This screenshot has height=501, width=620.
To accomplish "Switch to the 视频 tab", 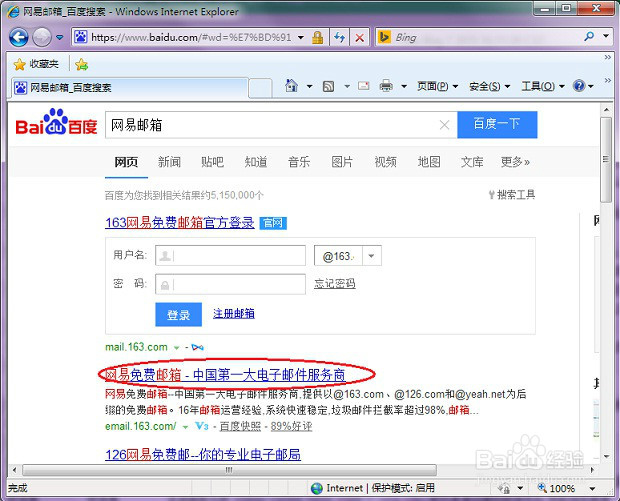I will point(386,162).
